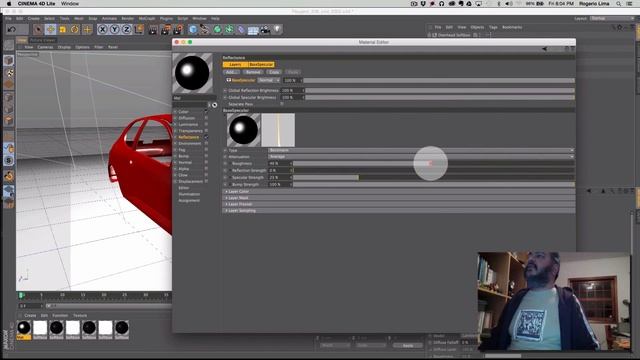The height and width of the screenshot is (360, 640).
Task: Open the material manager Create menu
Action: (x=30, y=316)
